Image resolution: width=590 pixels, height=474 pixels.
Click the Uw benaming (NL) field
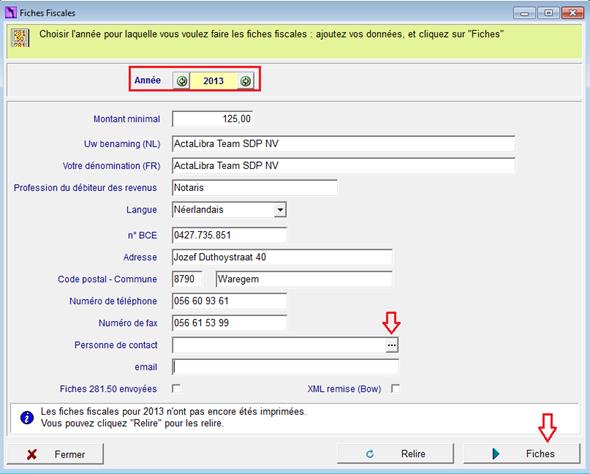point(343,144)
